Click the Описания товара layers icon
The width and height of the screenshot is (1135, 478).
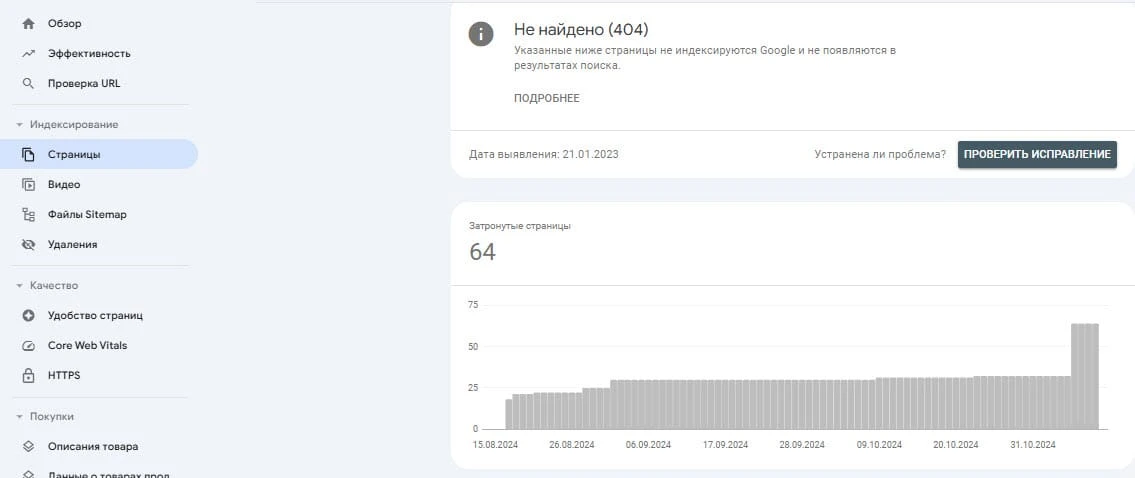(28, 447)
